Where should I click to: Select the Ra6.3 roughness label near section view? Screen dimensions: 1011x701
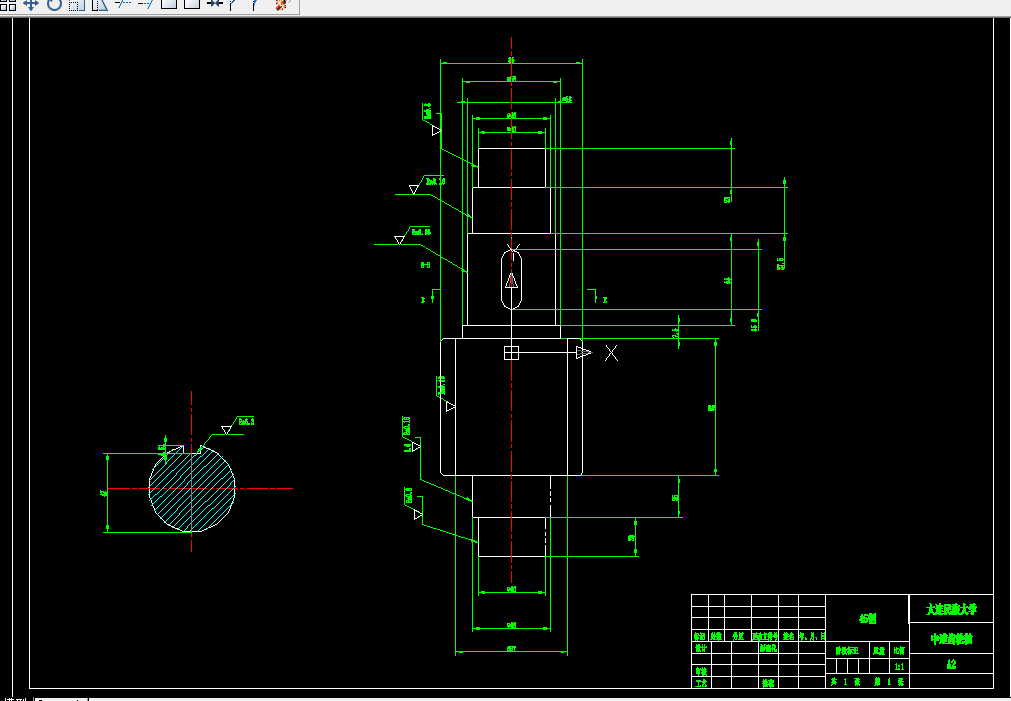[246, 421]
